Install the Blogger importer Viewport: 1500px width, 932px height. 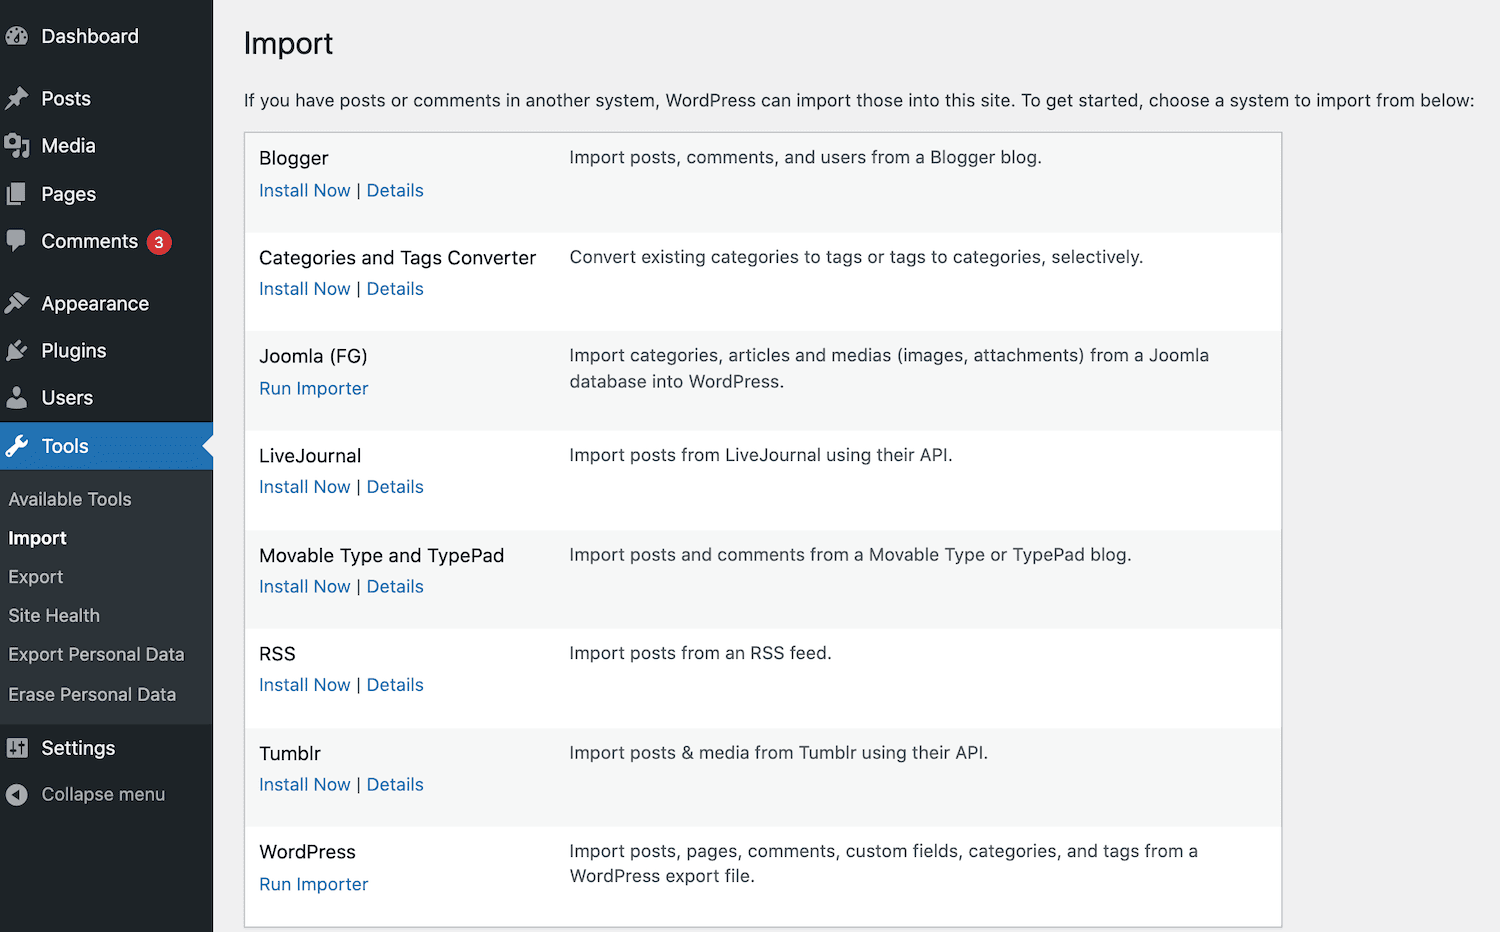(304, 190)
